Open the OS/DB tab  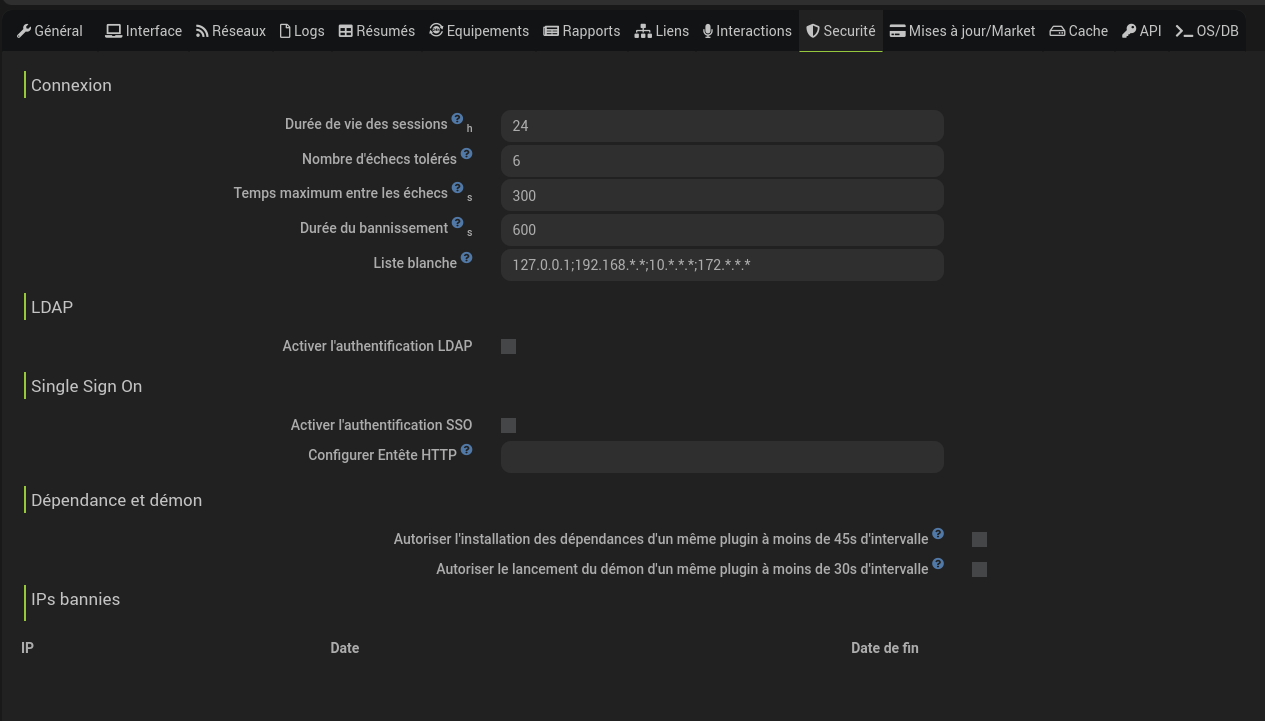tap(1207, 31)
